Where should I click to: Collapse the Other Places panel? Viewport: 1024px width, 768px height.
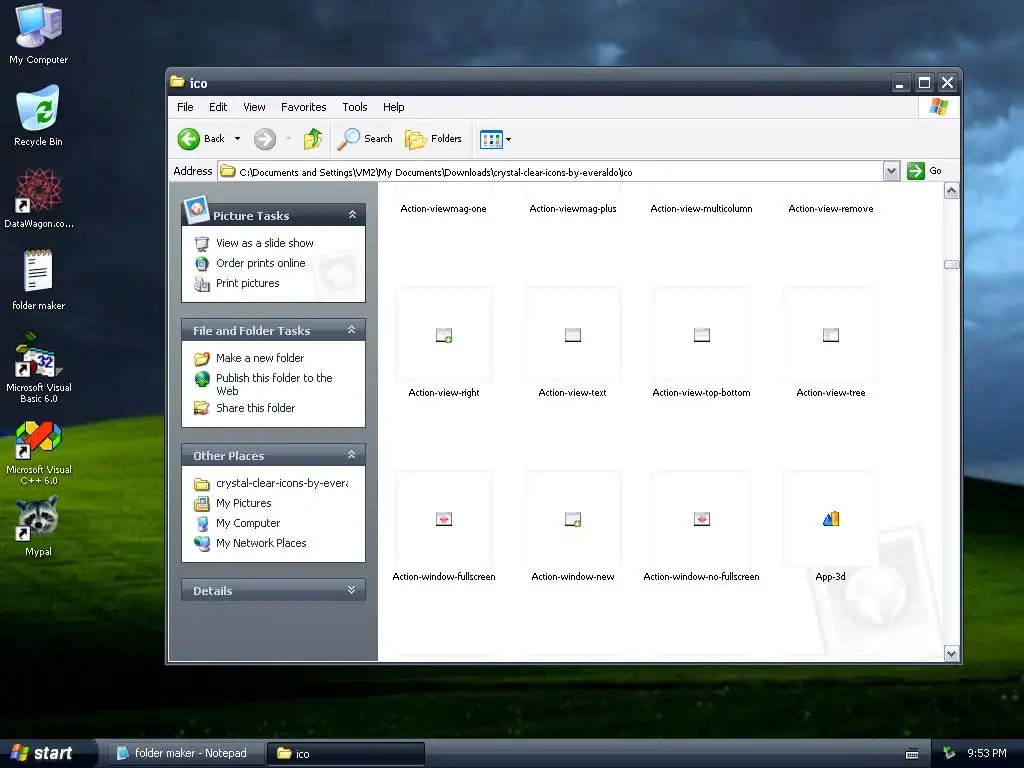[351, 455]
